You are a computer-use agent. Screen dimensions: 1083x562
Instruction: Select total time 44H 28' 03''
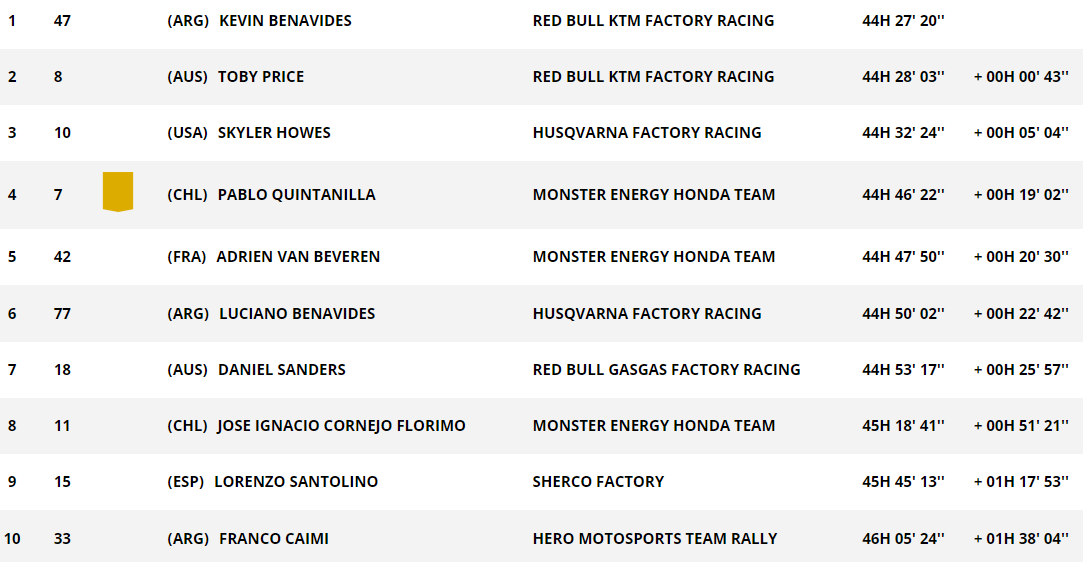point(903,77)
